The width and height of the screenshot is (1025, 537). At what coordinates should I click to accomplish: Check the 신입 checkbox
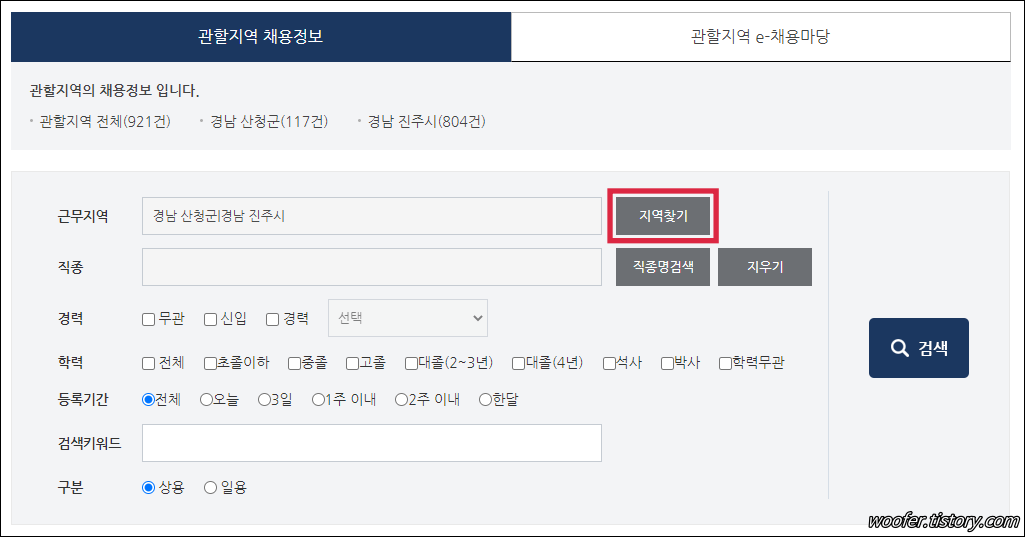click(210, 319)
